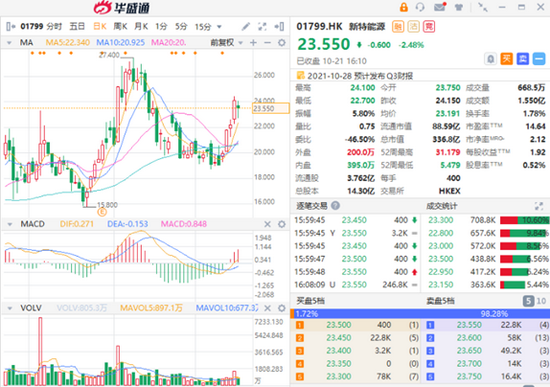Collapse the left sidebar panel icon

tap(11, 26)
